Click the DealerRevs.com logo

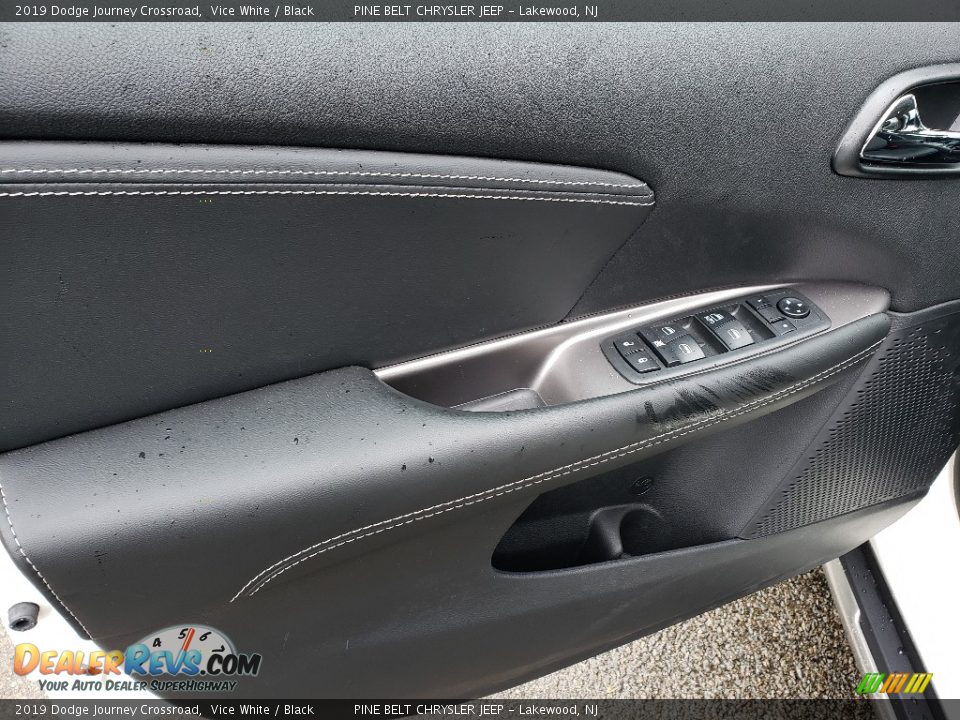pyautogui.click(x=137, y=660)
